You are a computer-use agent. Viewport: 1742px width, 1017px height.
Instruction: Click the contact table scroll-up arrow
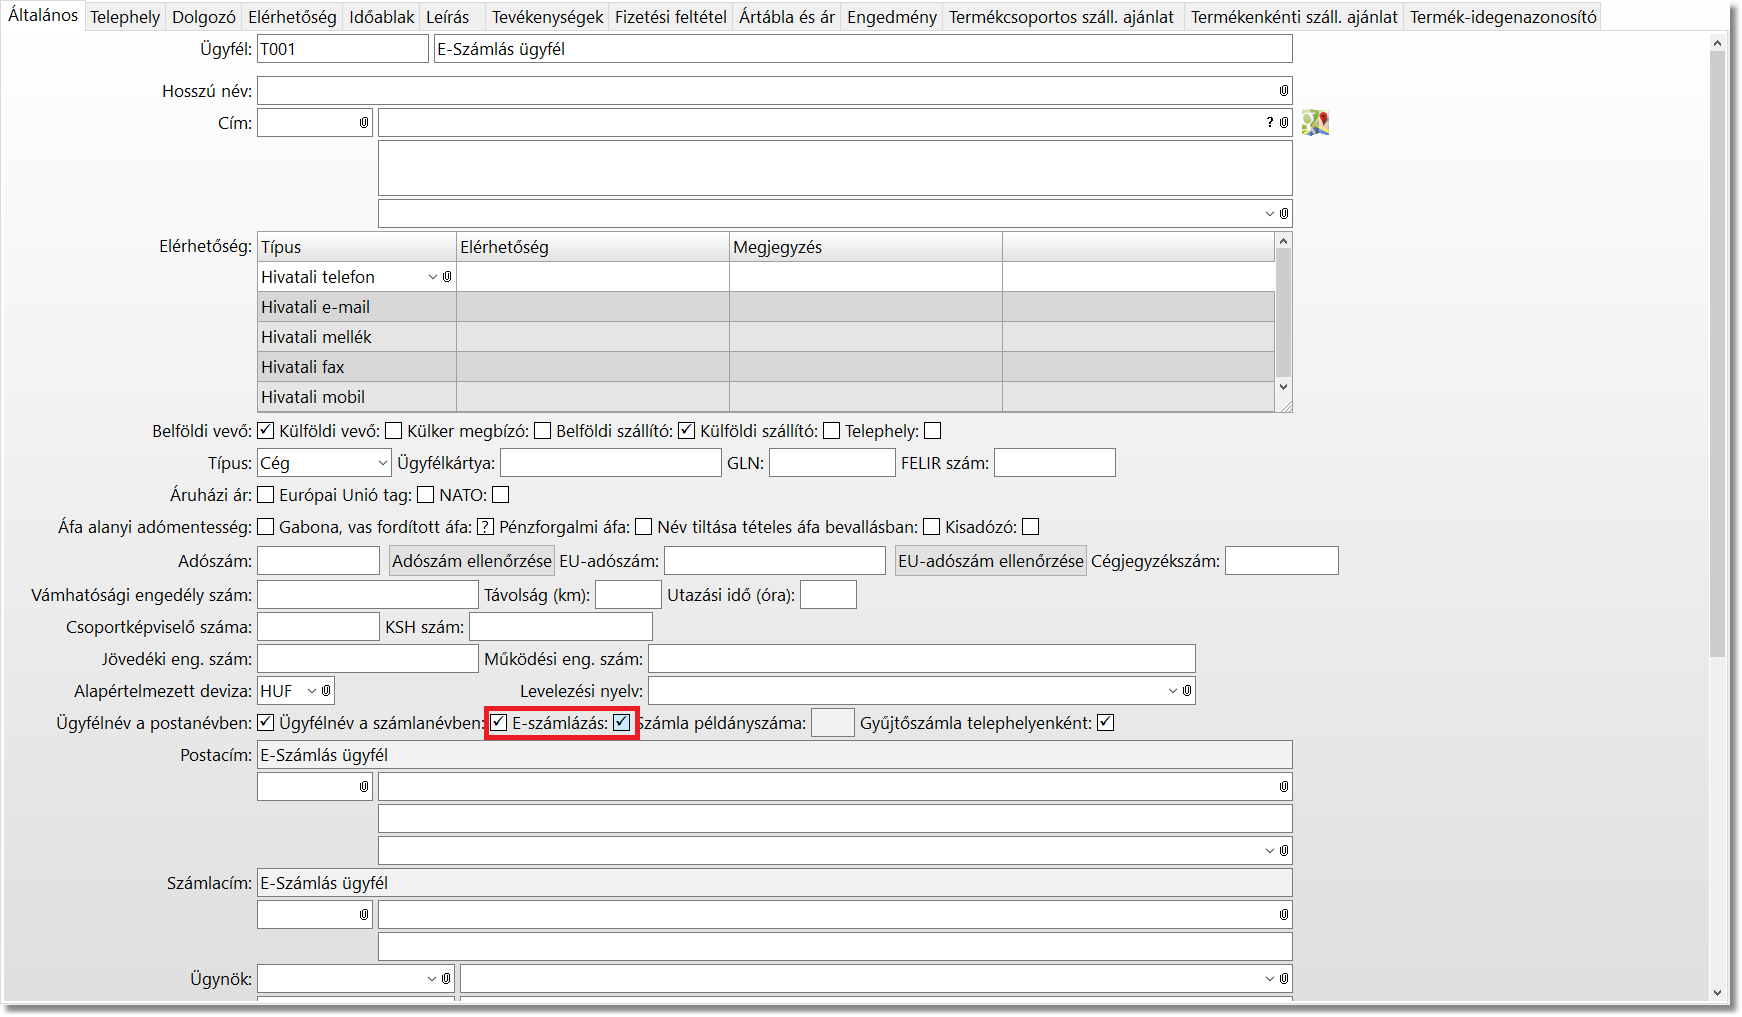1284,241
